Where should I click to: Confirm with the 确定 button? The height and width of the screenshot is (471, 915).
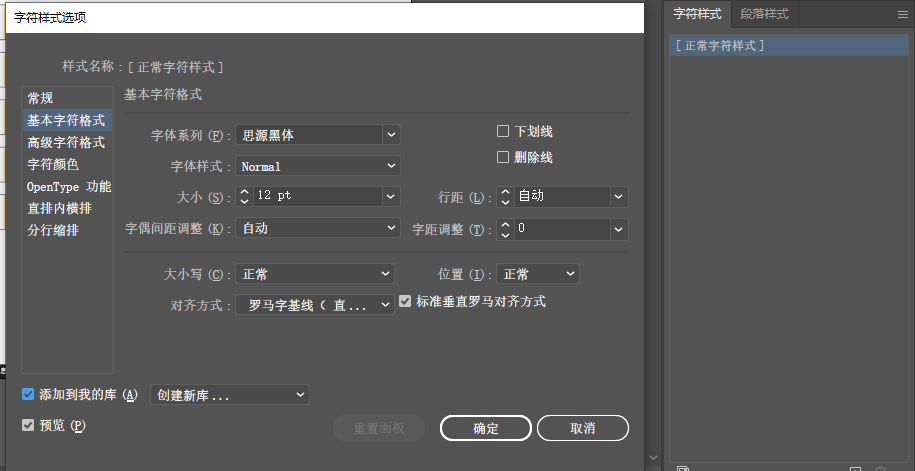(x=486, y=428)
